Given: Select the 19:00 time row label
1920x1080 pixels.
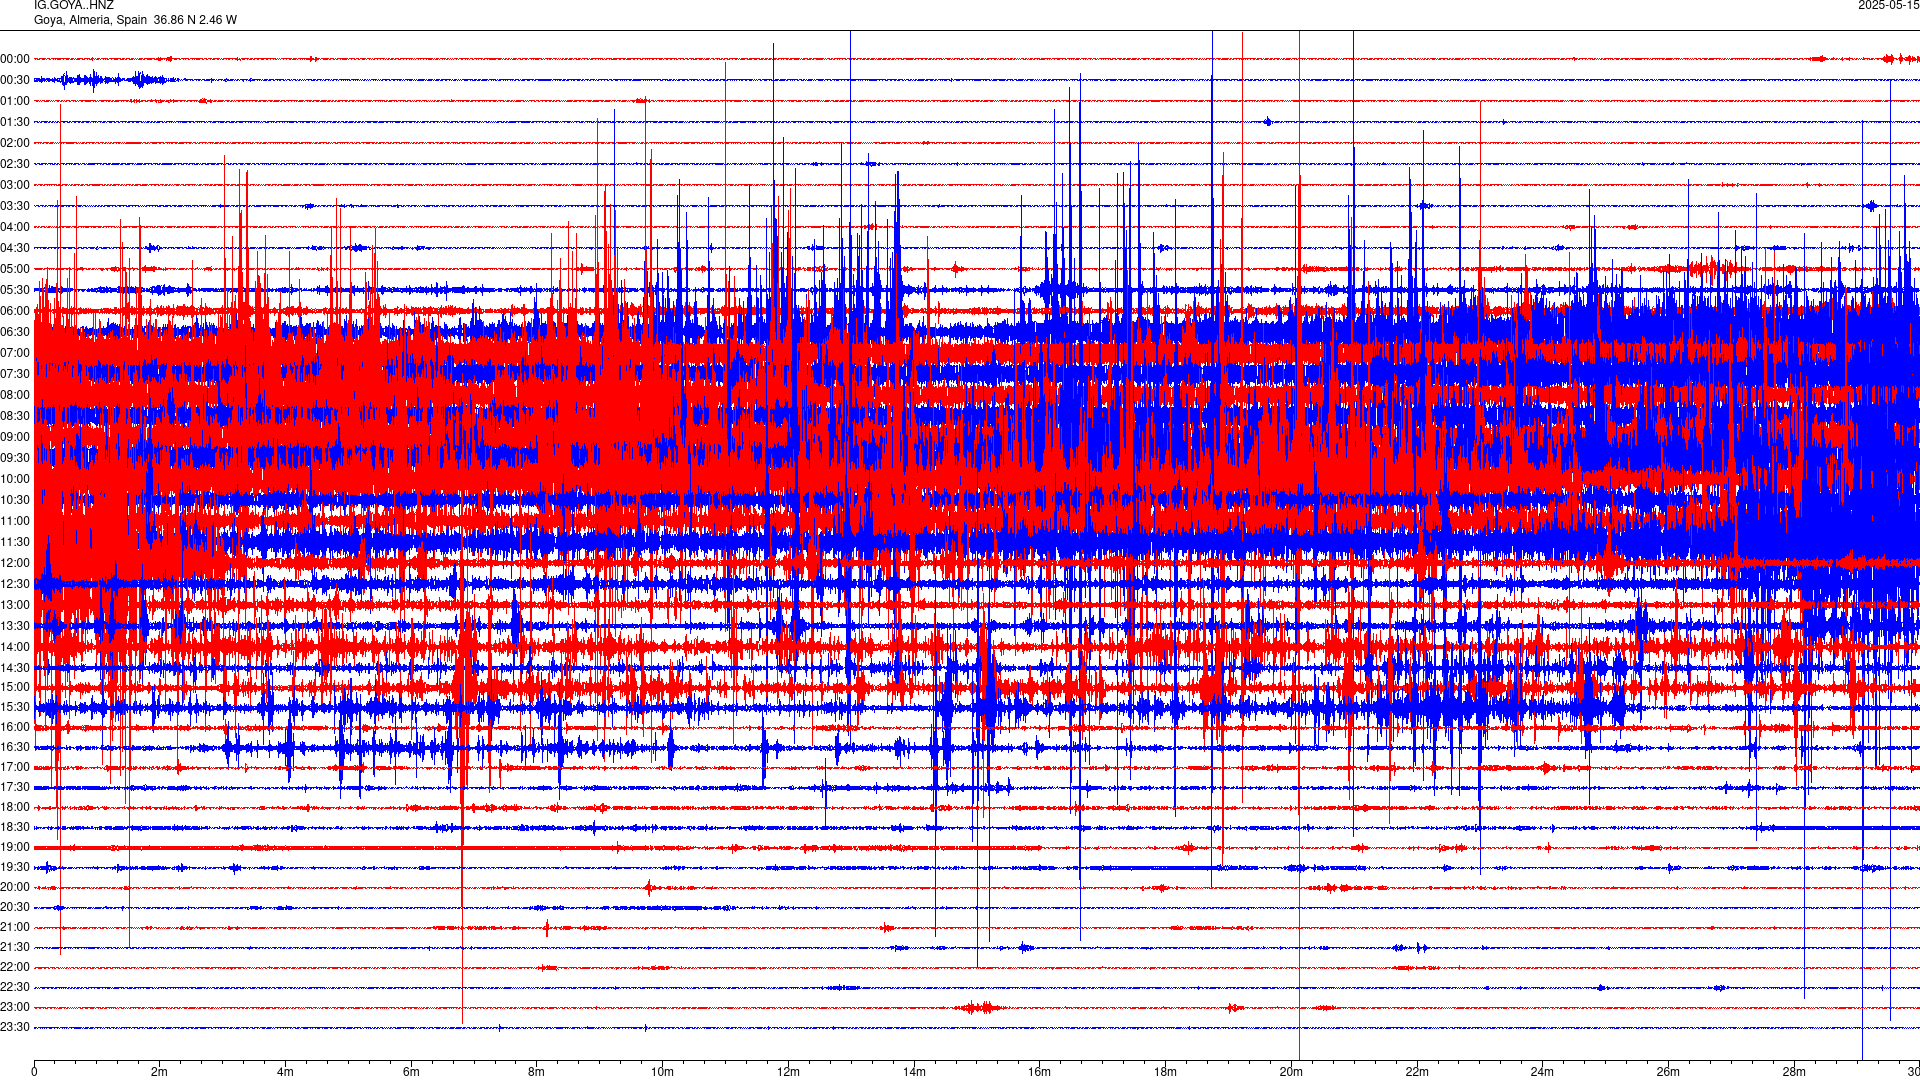Looking at the screenshot, I should (15, 847).
